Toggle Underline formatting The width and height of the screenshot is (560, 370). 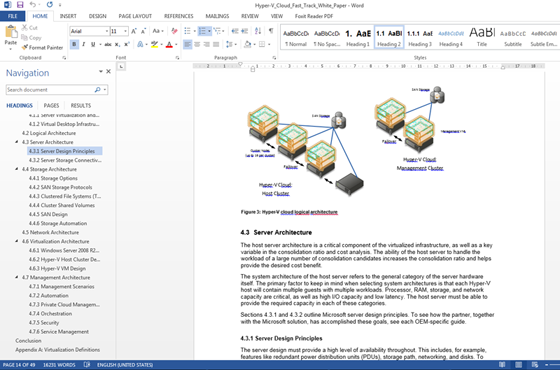tap(93, 44)
